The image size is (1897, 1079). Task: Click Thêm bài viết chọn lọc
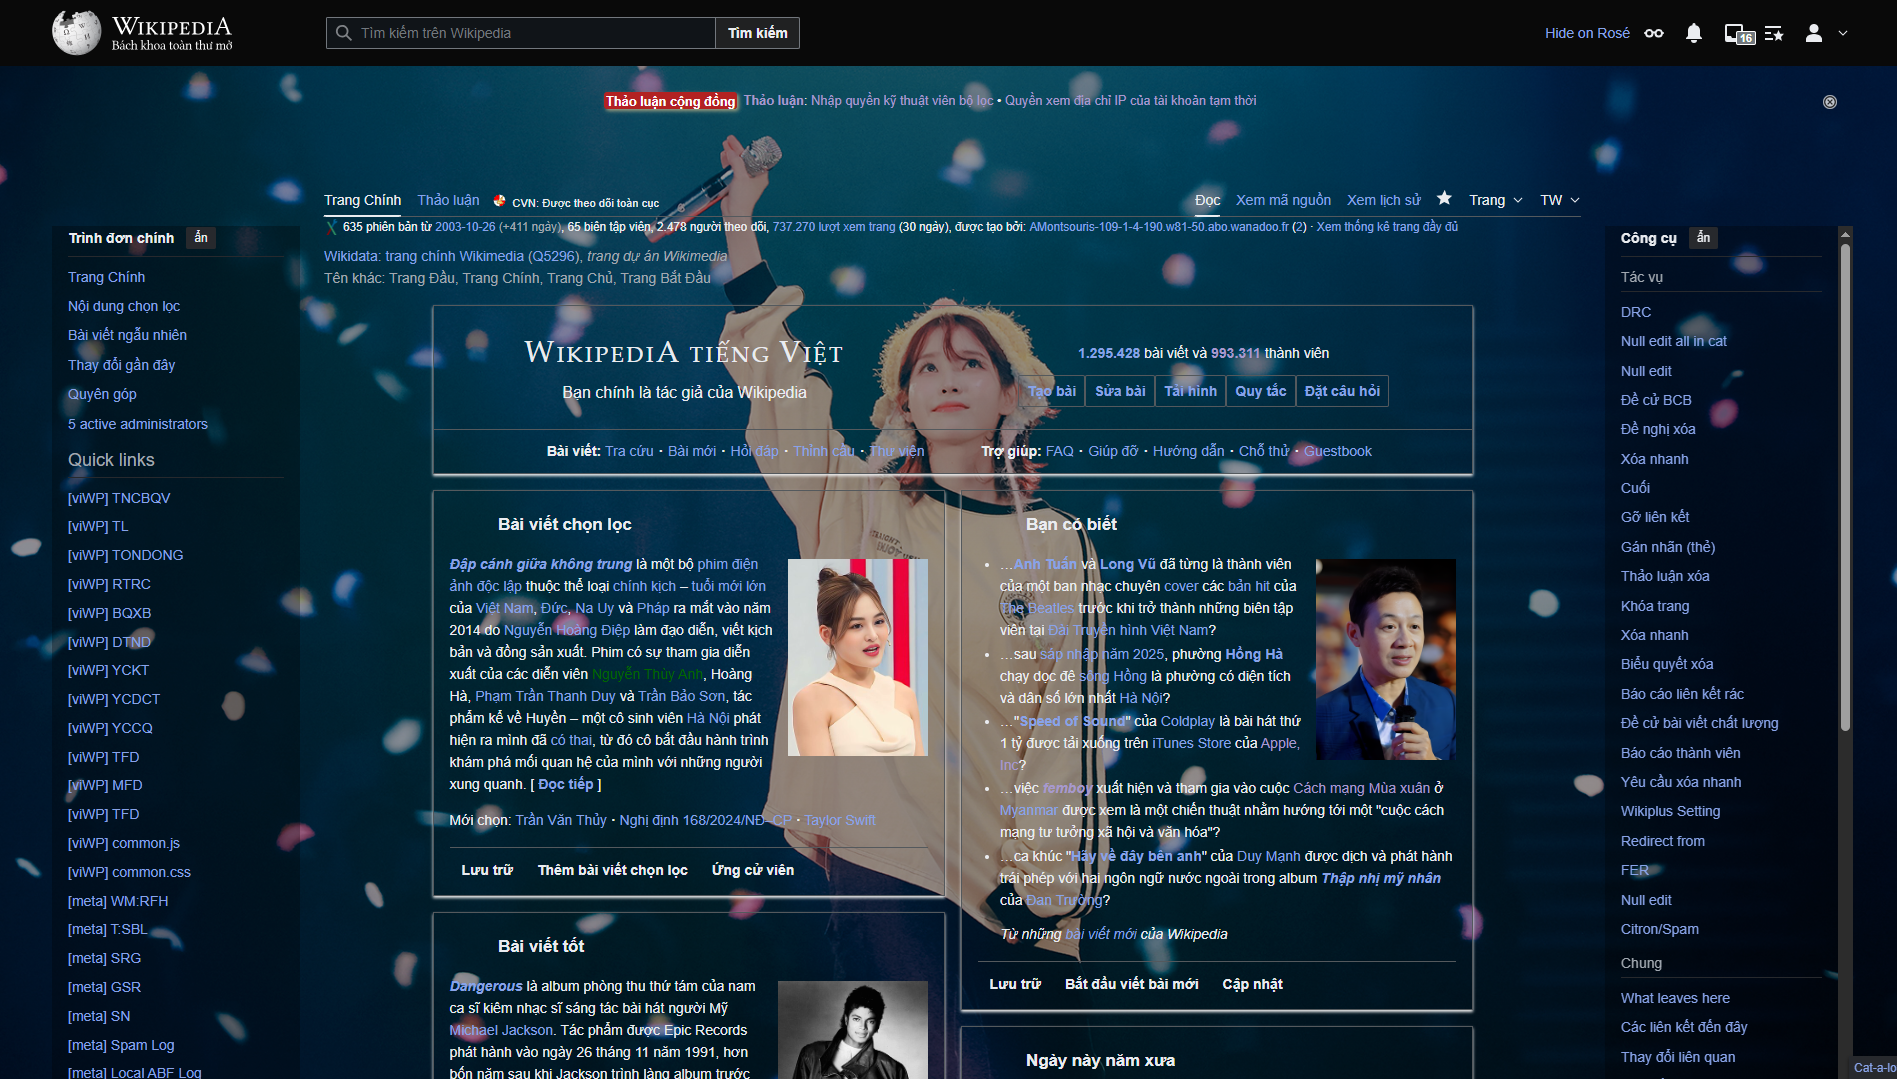pyautogui.click(x=613, y=870)
